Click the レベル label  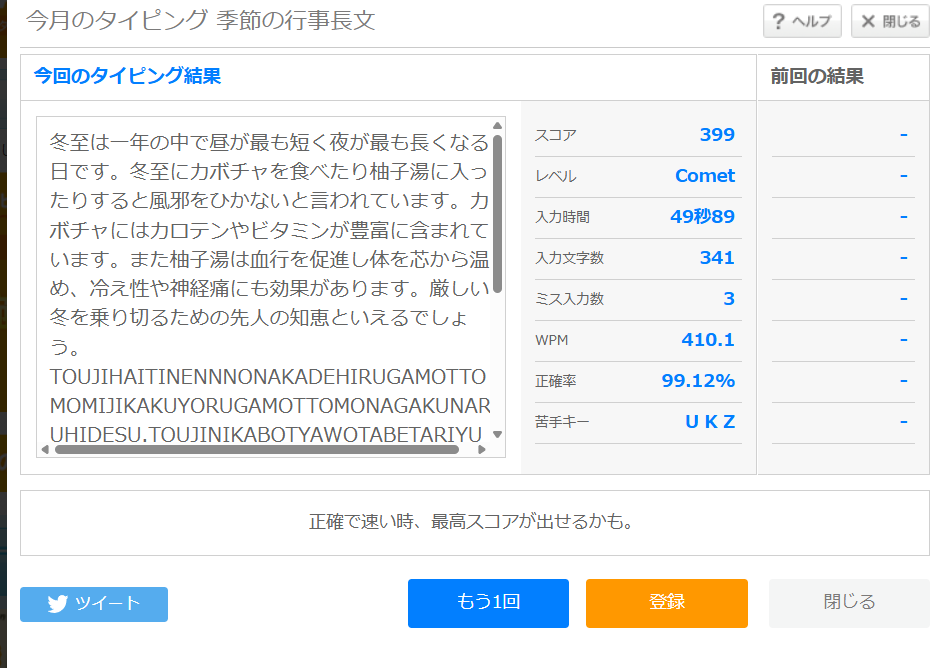coord(556,176)
